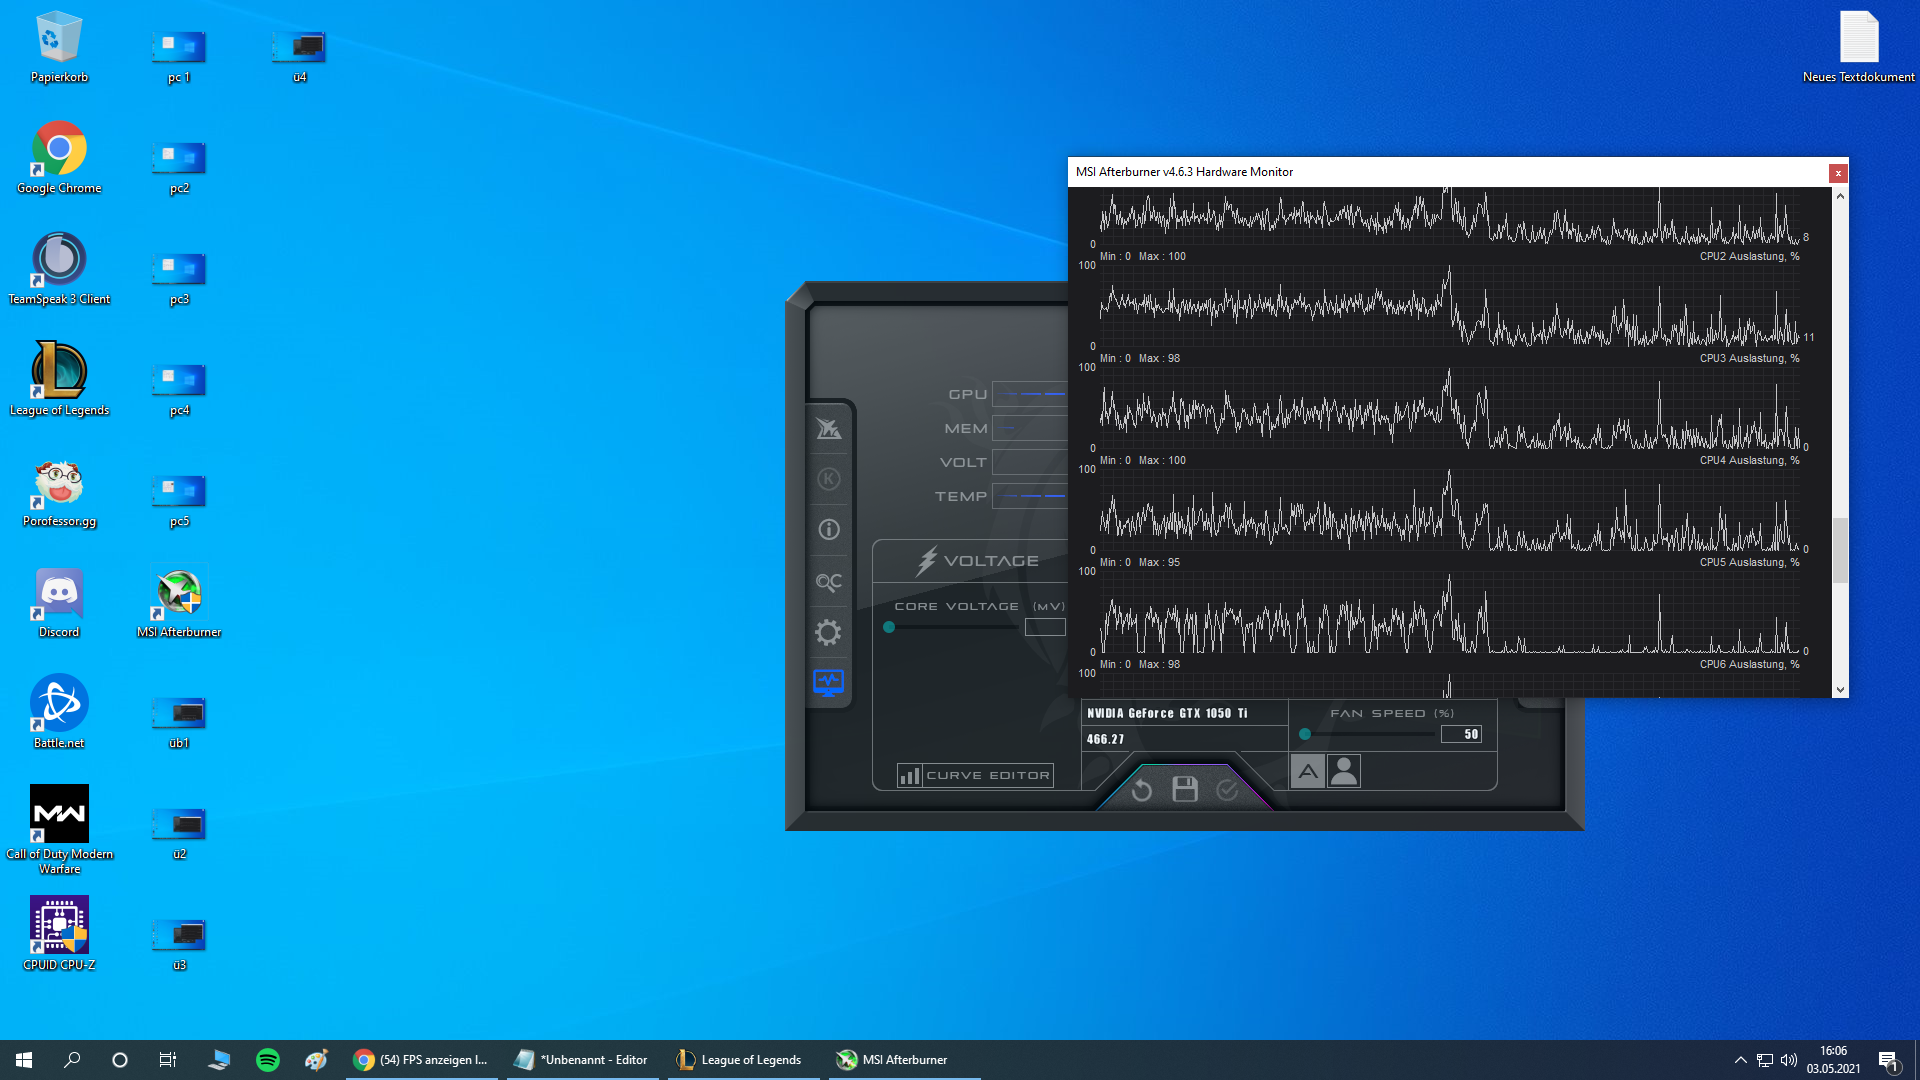Click the MSI dragon logo icon in the sidebar
The width and height of the screenshot is (1920, 1080).
pos(828,429)
